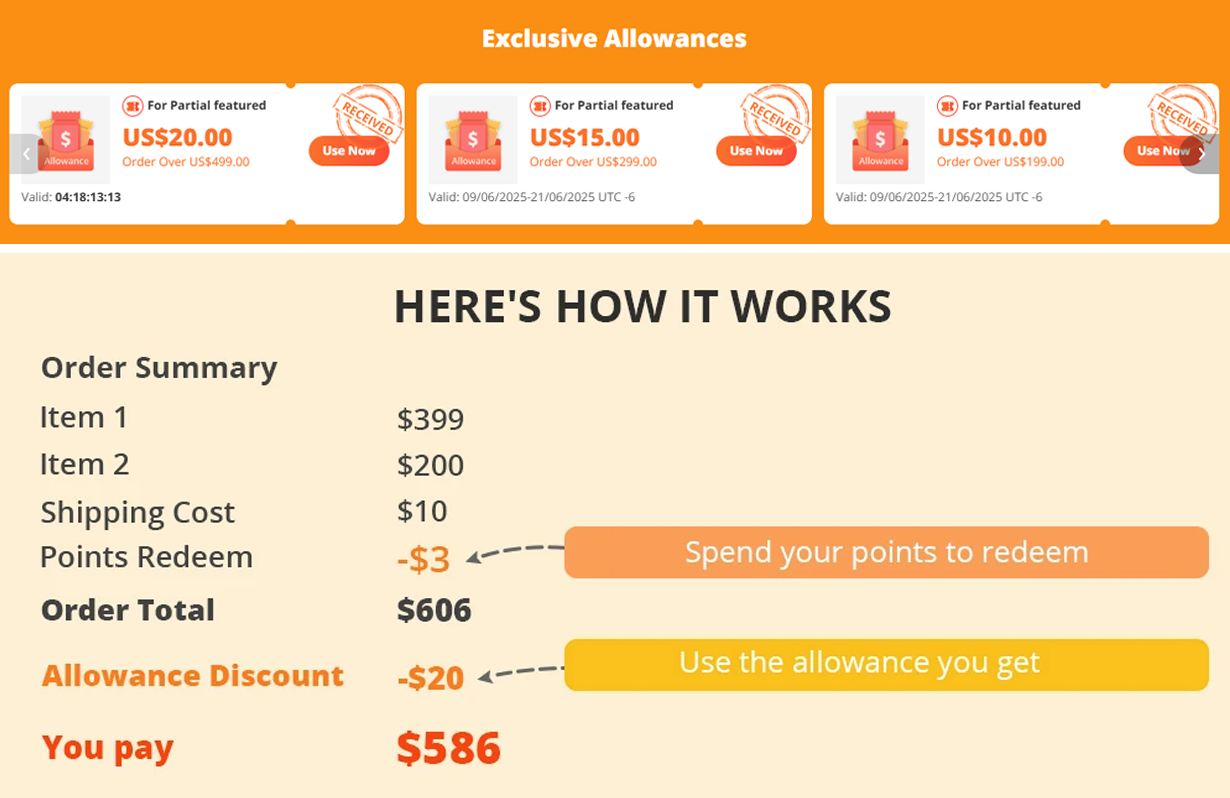Screen dimensions: 1230x798
Task: Click the red badge on the US$10.00 coupon
Action: 947,105
